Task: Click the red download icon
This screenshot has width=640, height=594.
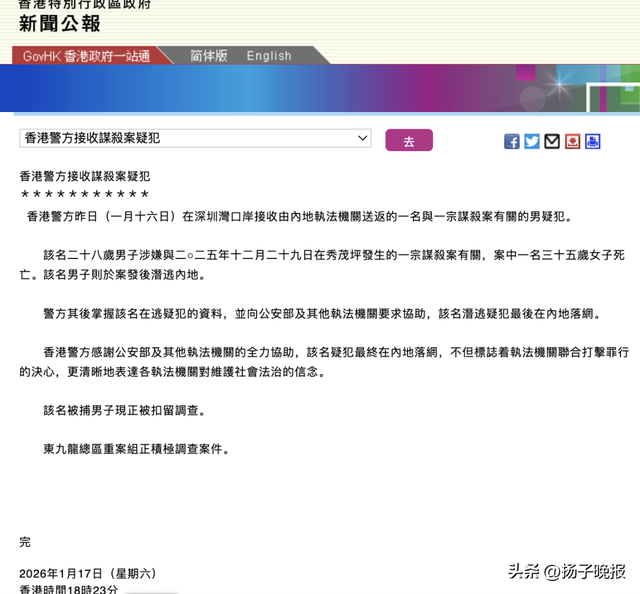Action: (572, 141)
